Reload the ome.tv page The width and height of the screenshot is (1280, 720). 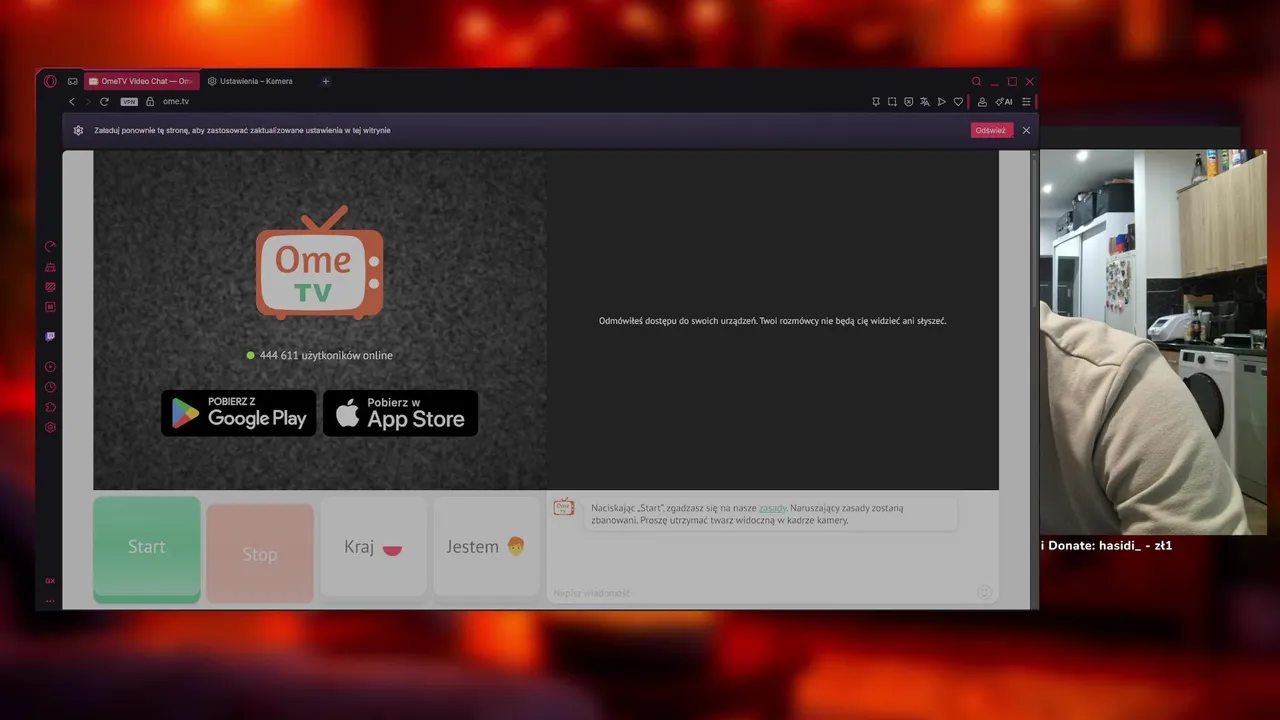[x=104, y=101]
